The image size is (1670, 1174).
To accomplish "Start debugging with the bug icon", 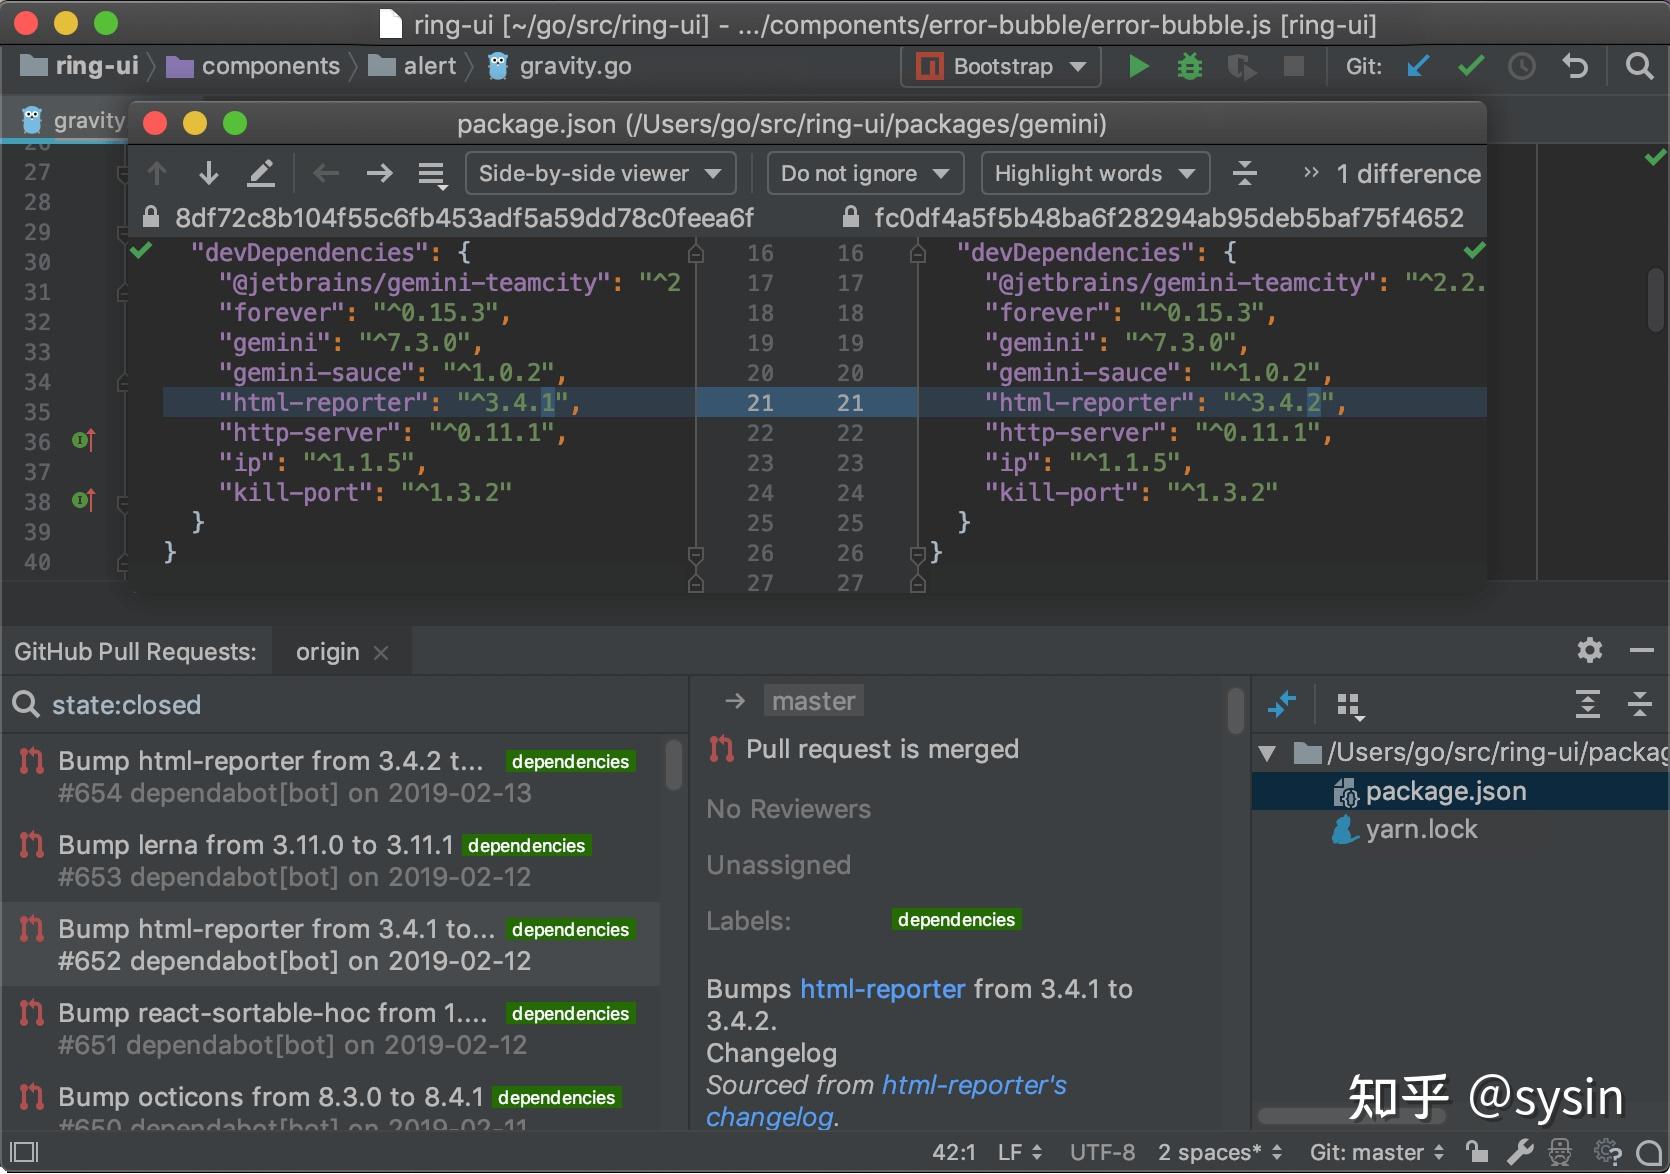I will 1189,66.
